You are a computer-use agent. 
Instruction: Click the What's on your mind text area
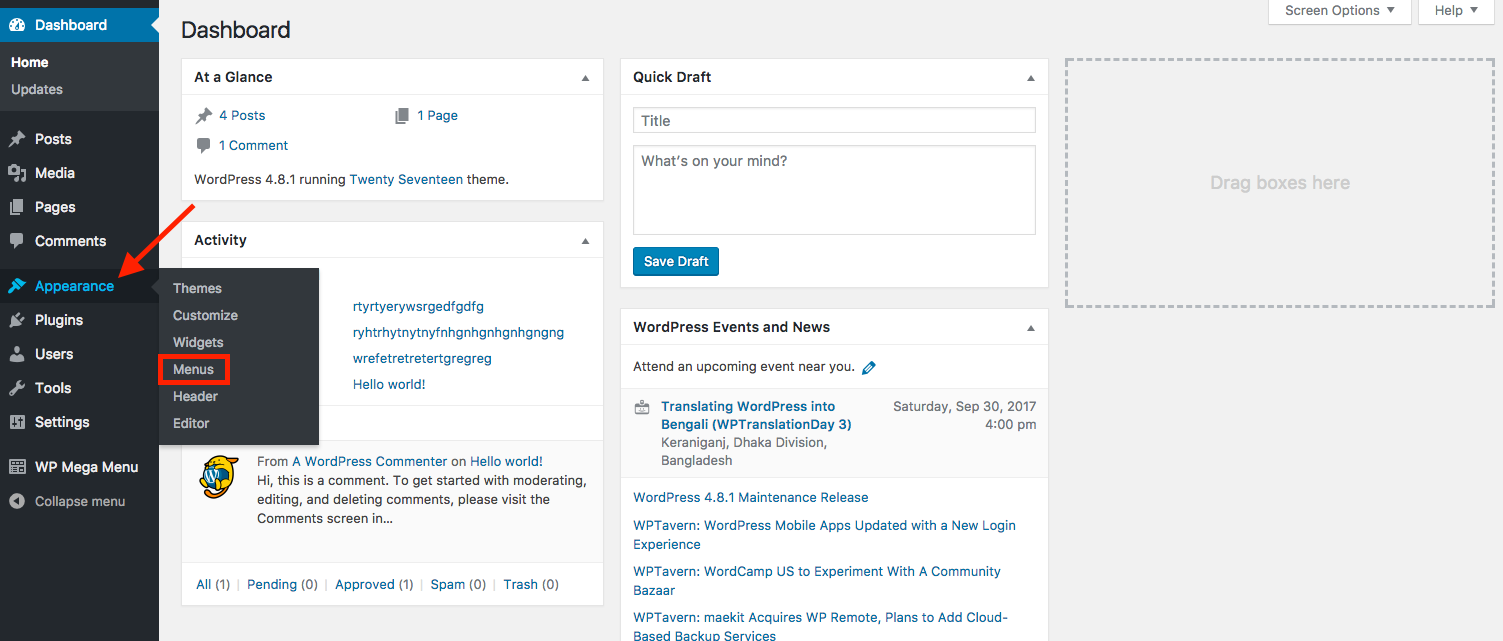pyautogui.click(x=834, y=190)
